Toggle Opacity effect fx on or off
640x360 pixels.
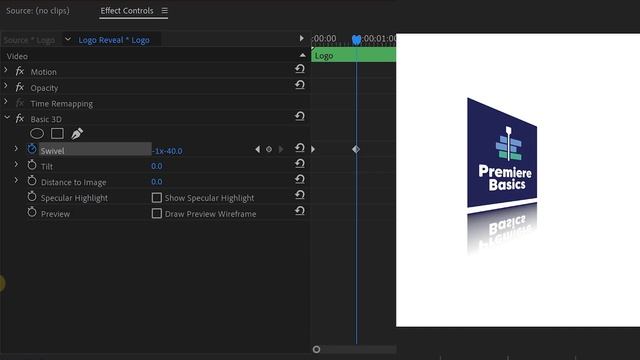(x=20, y=87)
